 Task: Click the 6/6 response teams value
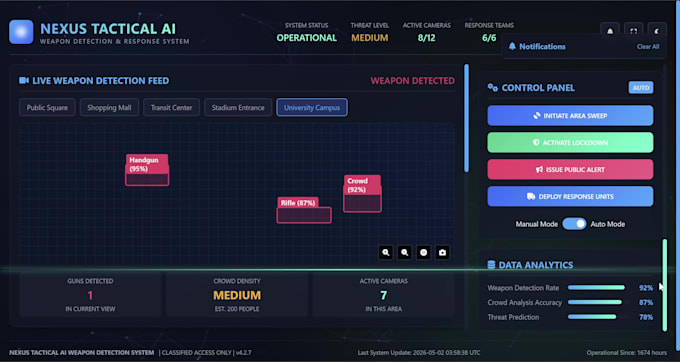(489, 38)
